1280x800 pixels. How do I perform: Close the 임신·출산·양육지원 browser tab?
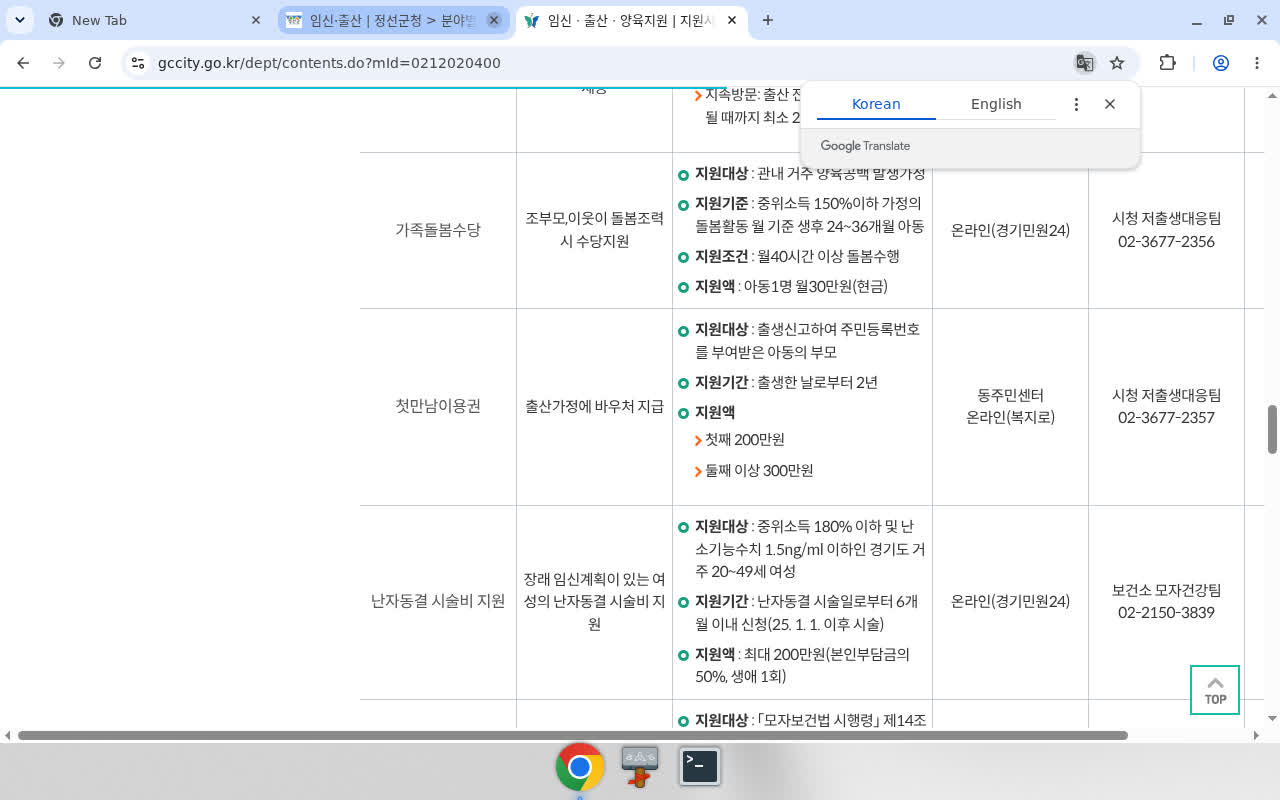pos(732,20)
